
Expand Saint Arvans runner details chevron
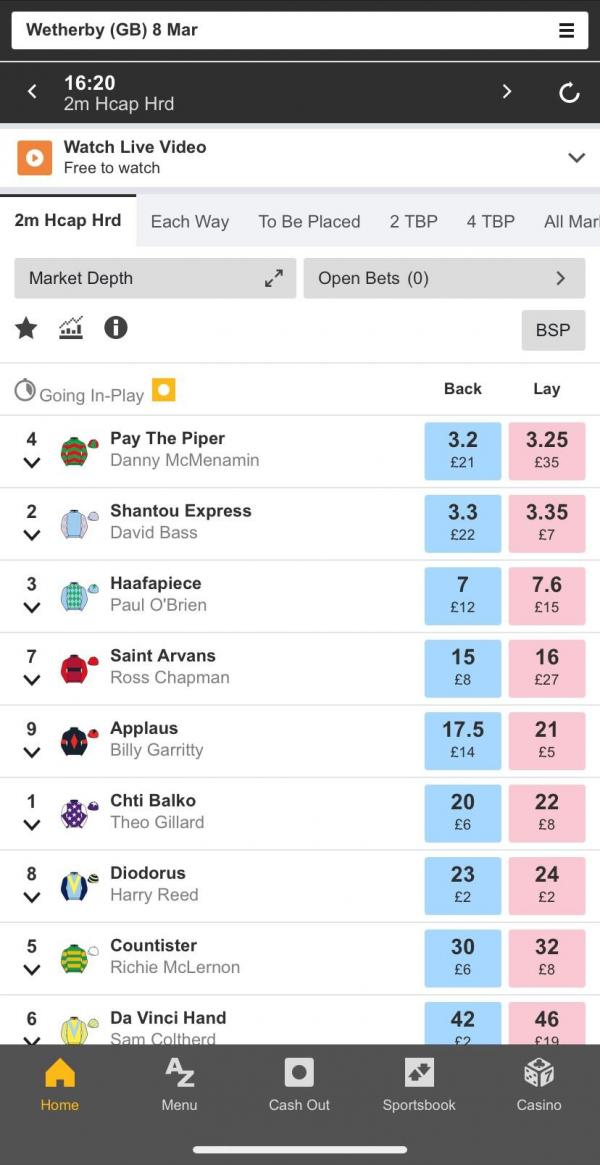pyautogui.click(x=31, y=680)
